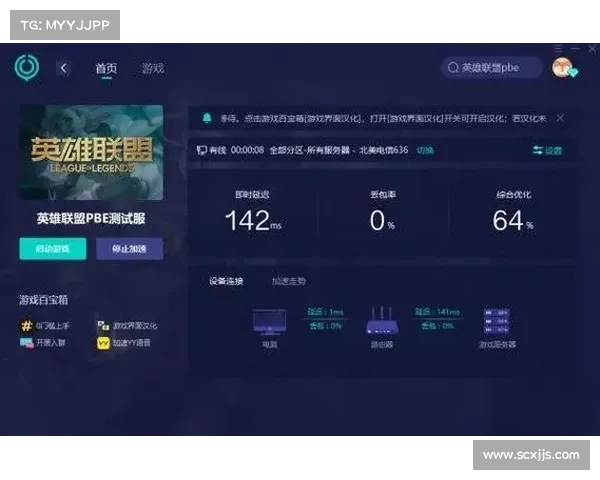Open the 加速YY语音 tool
The width and height of the screenshot is (600, 480).
click(124, 343)
